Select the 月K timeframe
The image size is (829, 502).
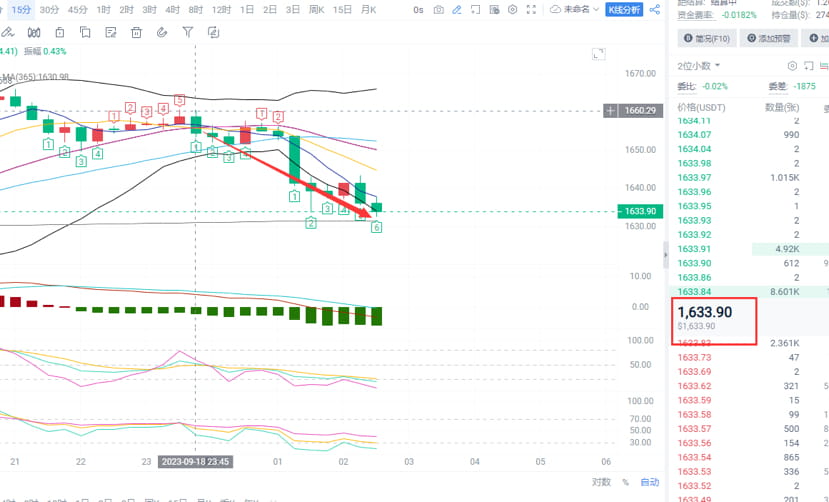click(368, 10)
